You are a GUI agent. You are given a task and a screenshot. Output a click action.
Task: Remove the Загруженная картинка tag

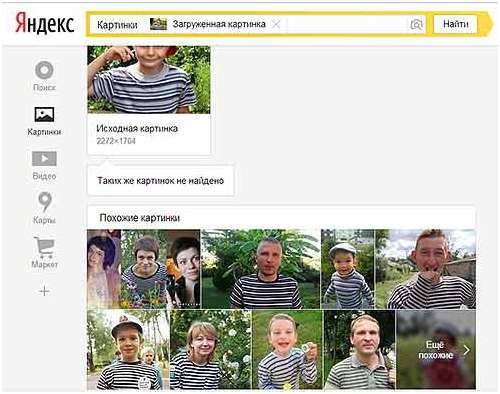pyautogui.click(x=276, y=24)
